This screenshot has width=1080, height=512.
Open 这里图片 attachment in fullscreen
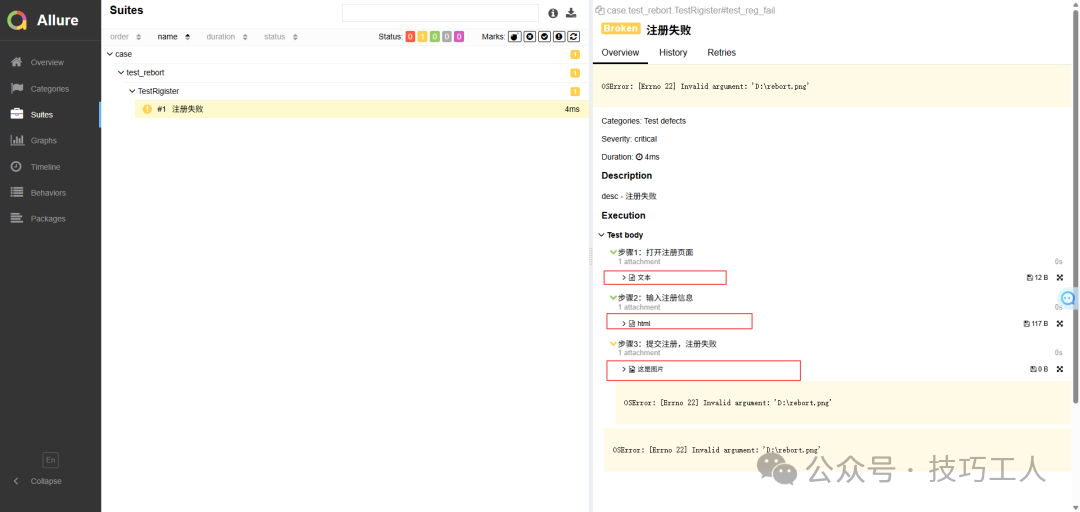[1060, 369]
